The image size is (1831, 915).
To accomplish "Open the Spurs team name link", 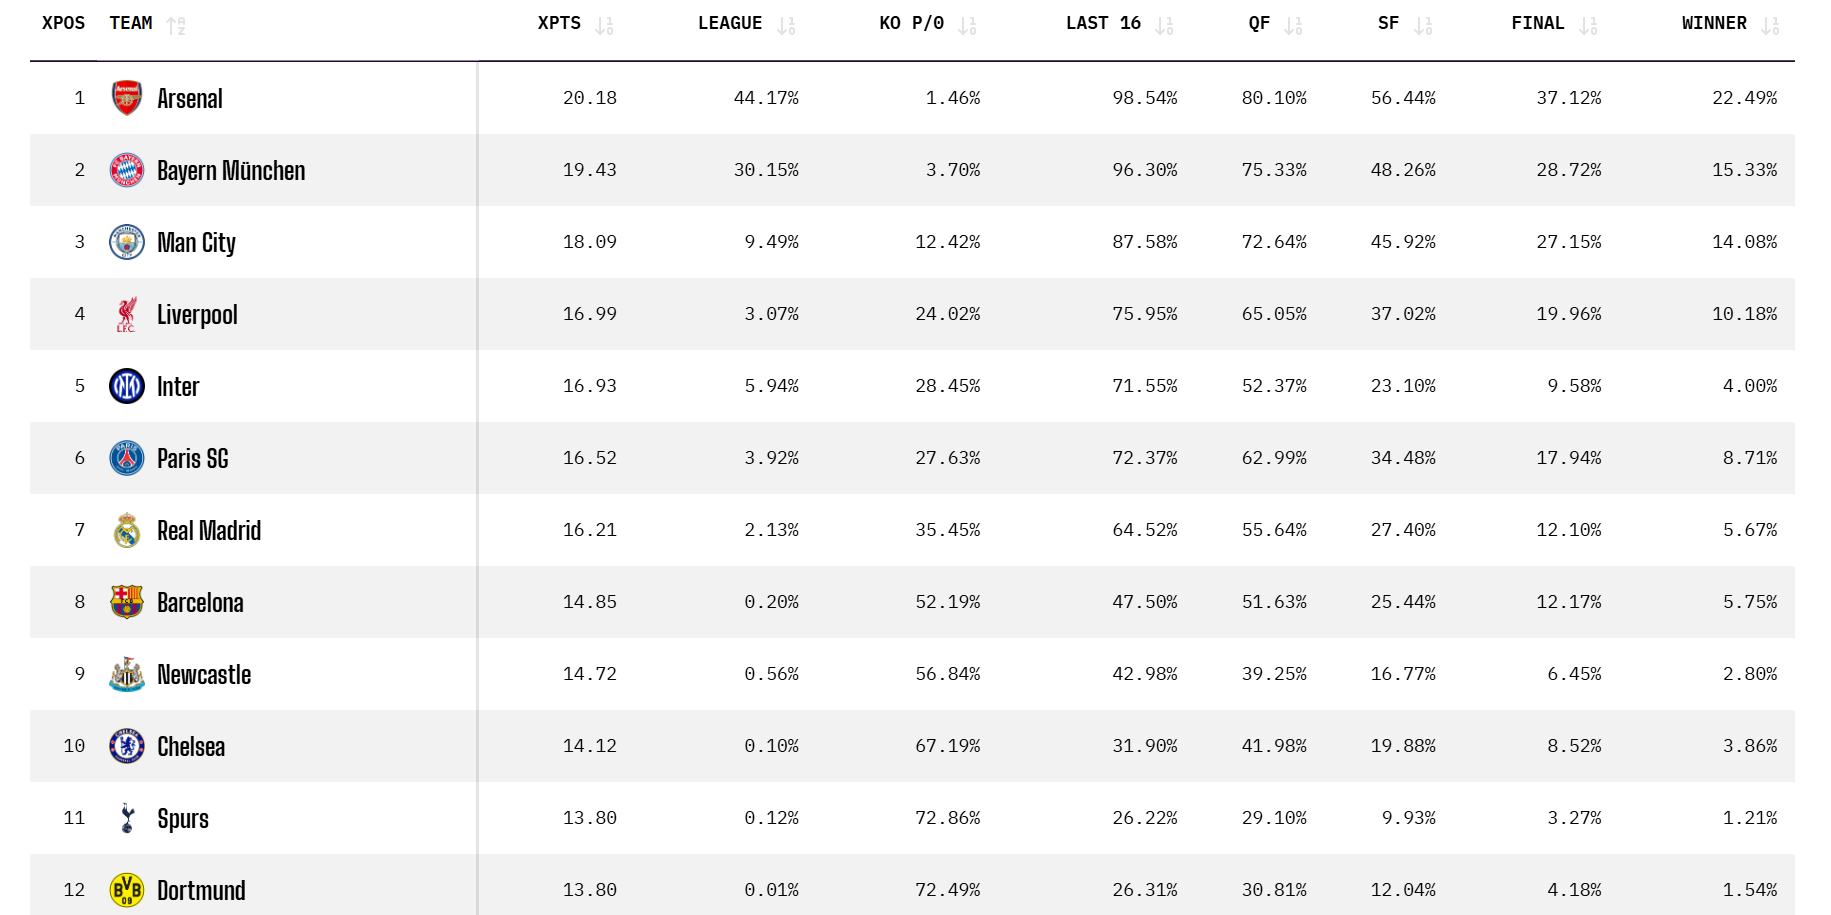I will [183, 819].
